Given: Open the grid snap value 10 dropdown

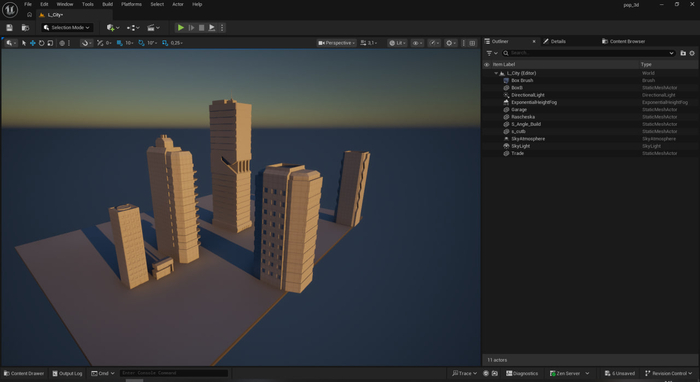Looking at the screenshot, I should coord(129,43).
